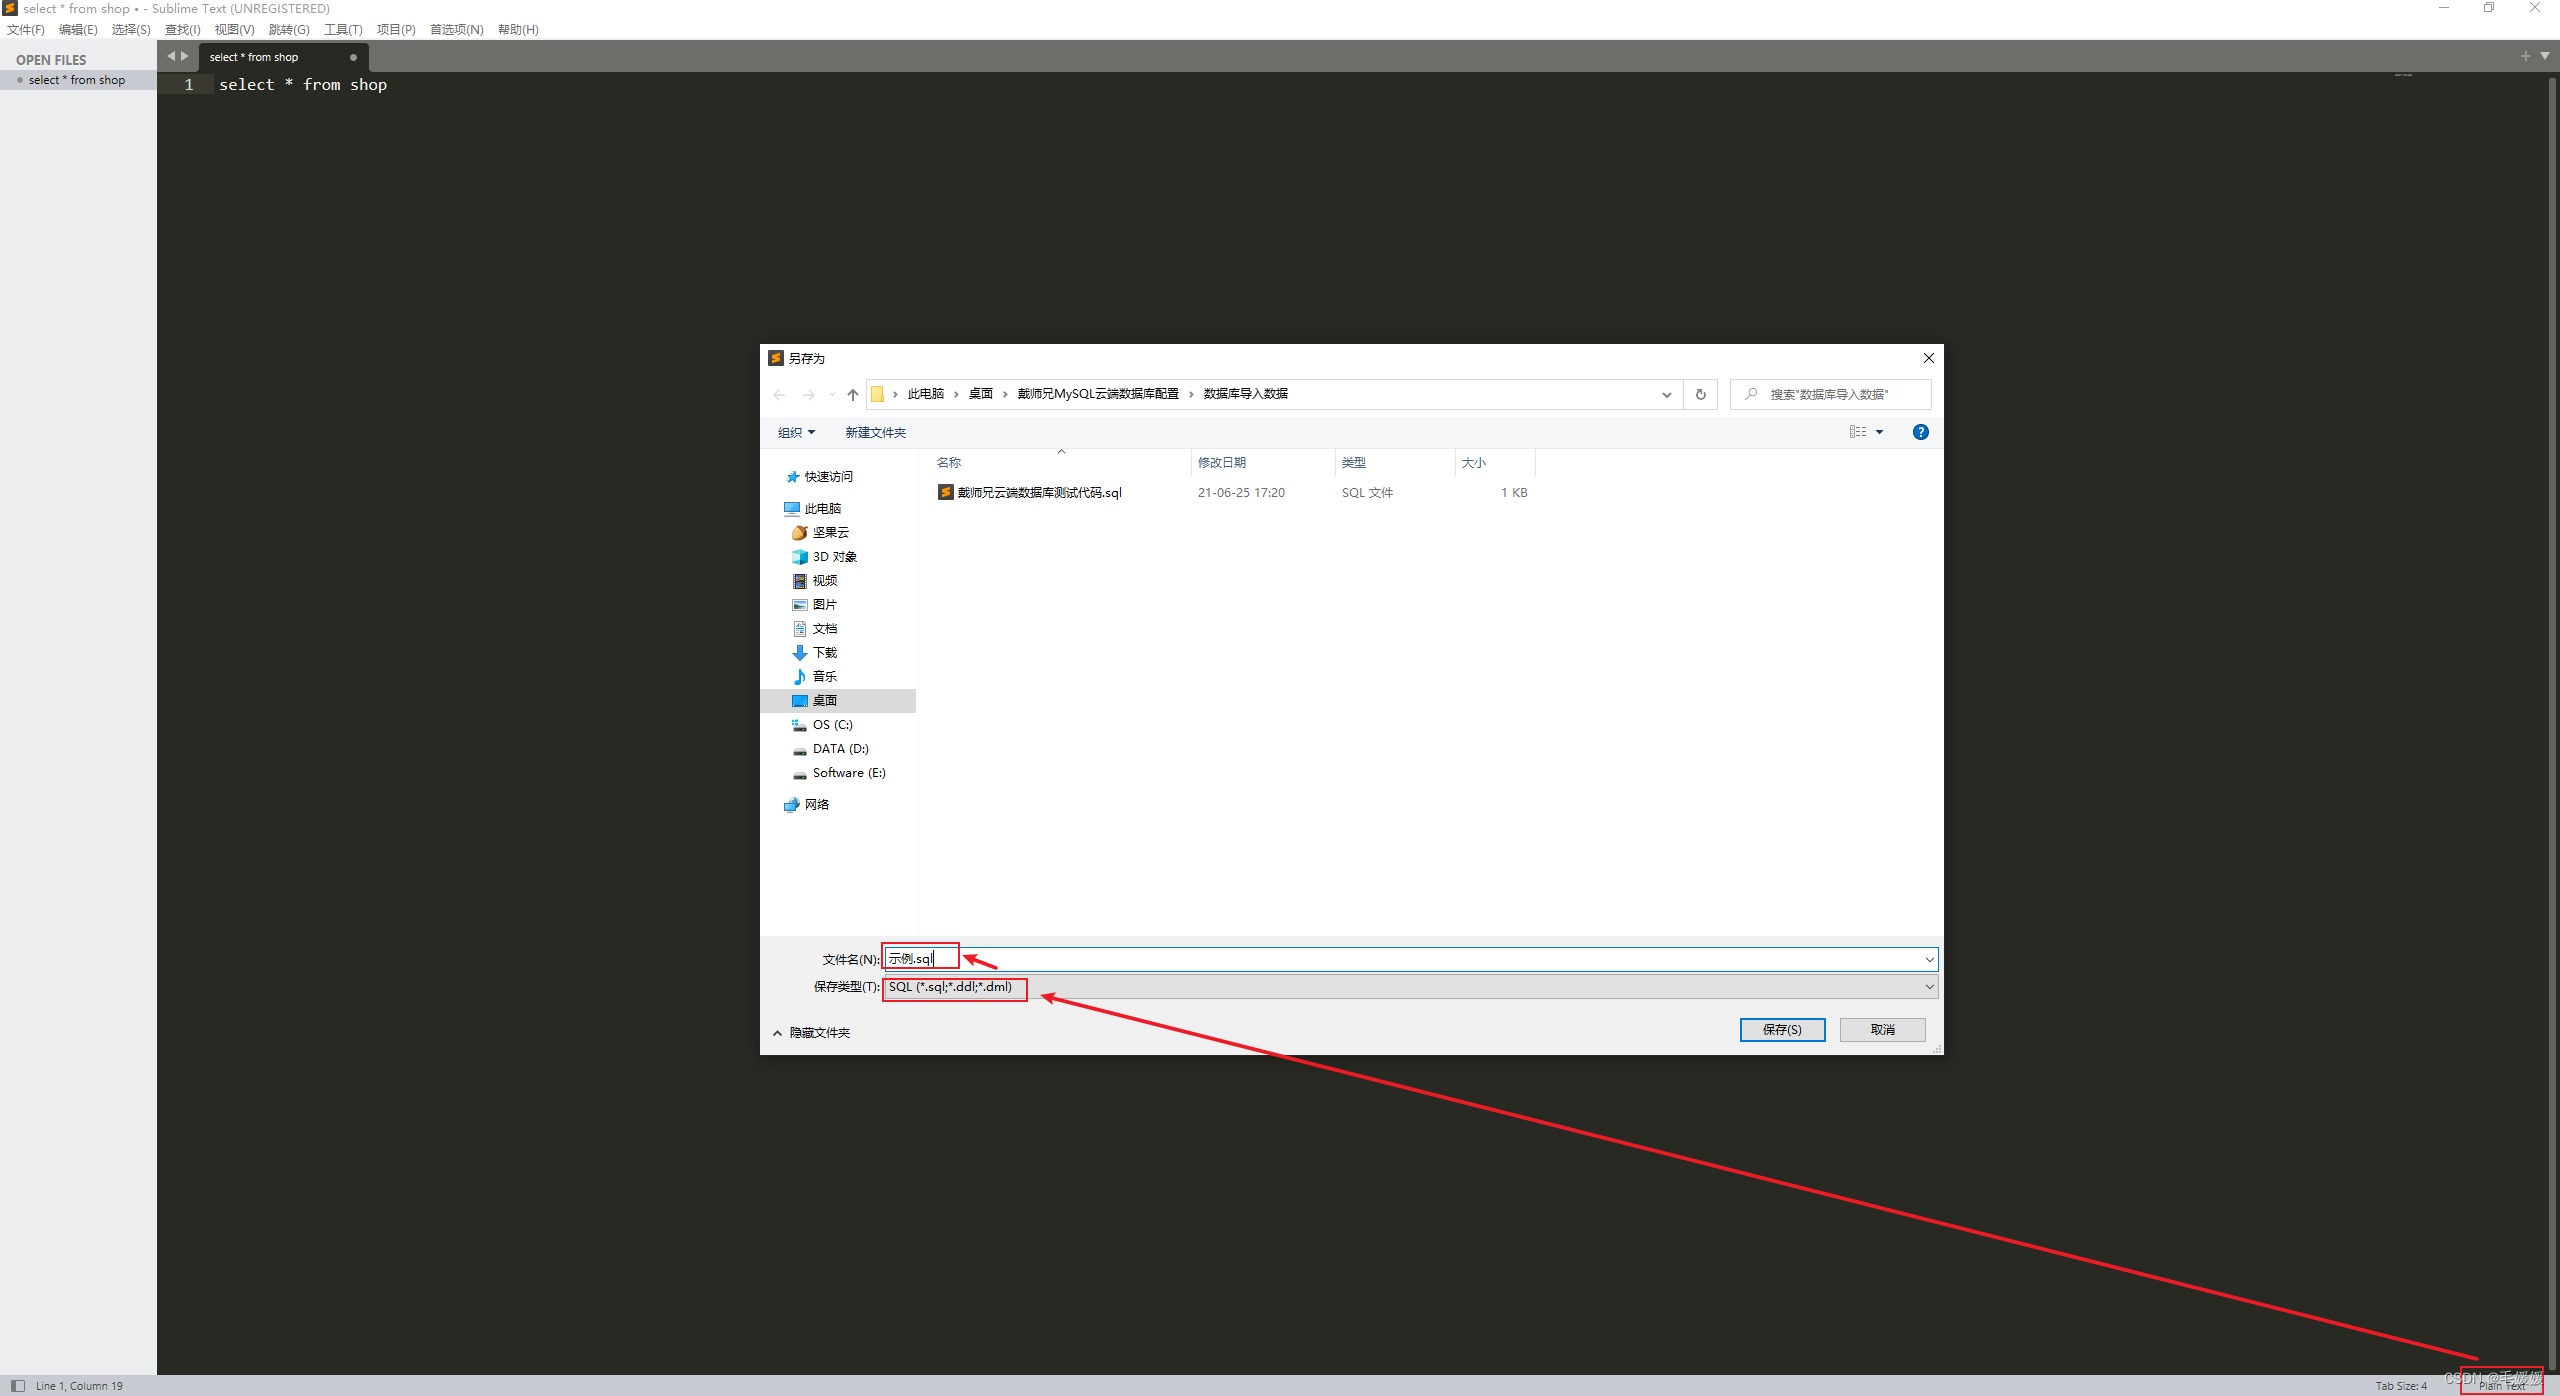Collapse folders with 隐藏文件夹
Screen dimensions: 2560x1396
pos(812,1033)
